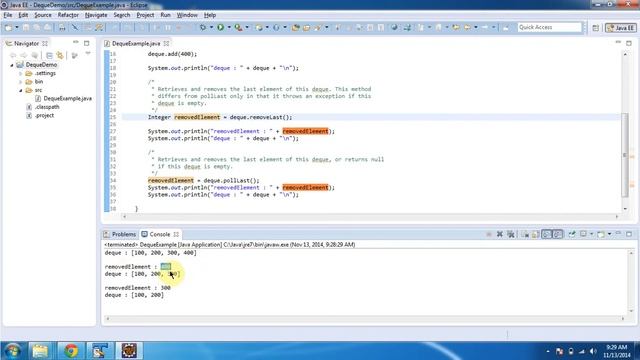Open New wizard dropdown arrow
Image resolution: width=640 pixels, height=360 pixels.
click(x=16, y=27)
